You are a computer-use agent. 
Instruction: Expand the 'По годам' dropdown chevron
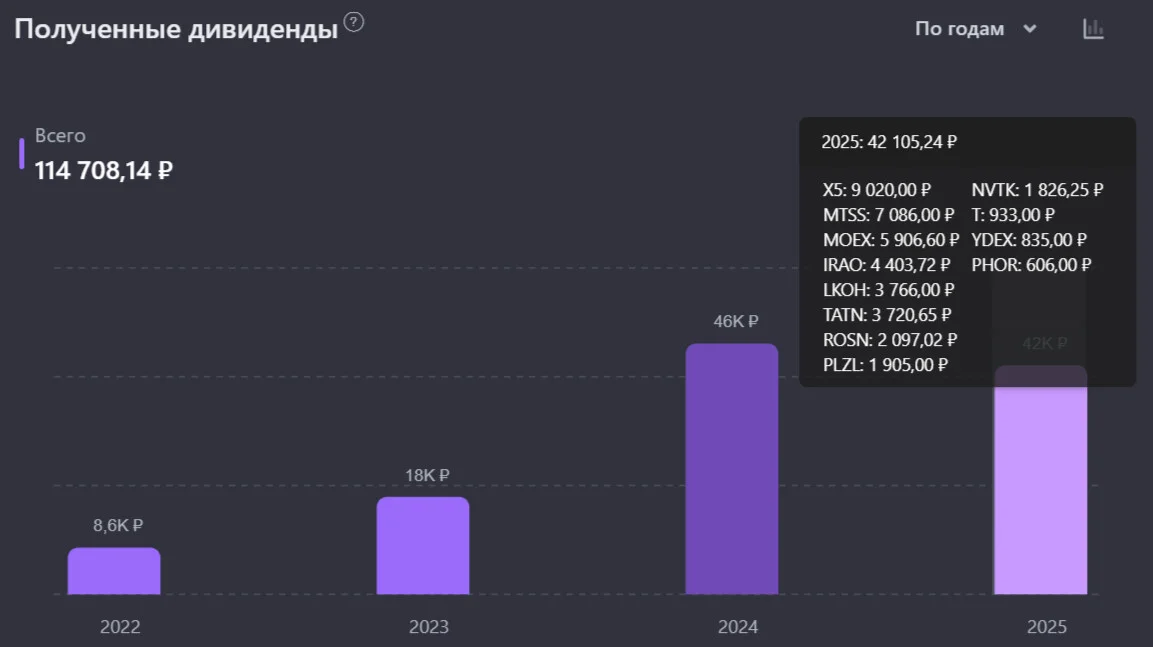(1029, 29)
